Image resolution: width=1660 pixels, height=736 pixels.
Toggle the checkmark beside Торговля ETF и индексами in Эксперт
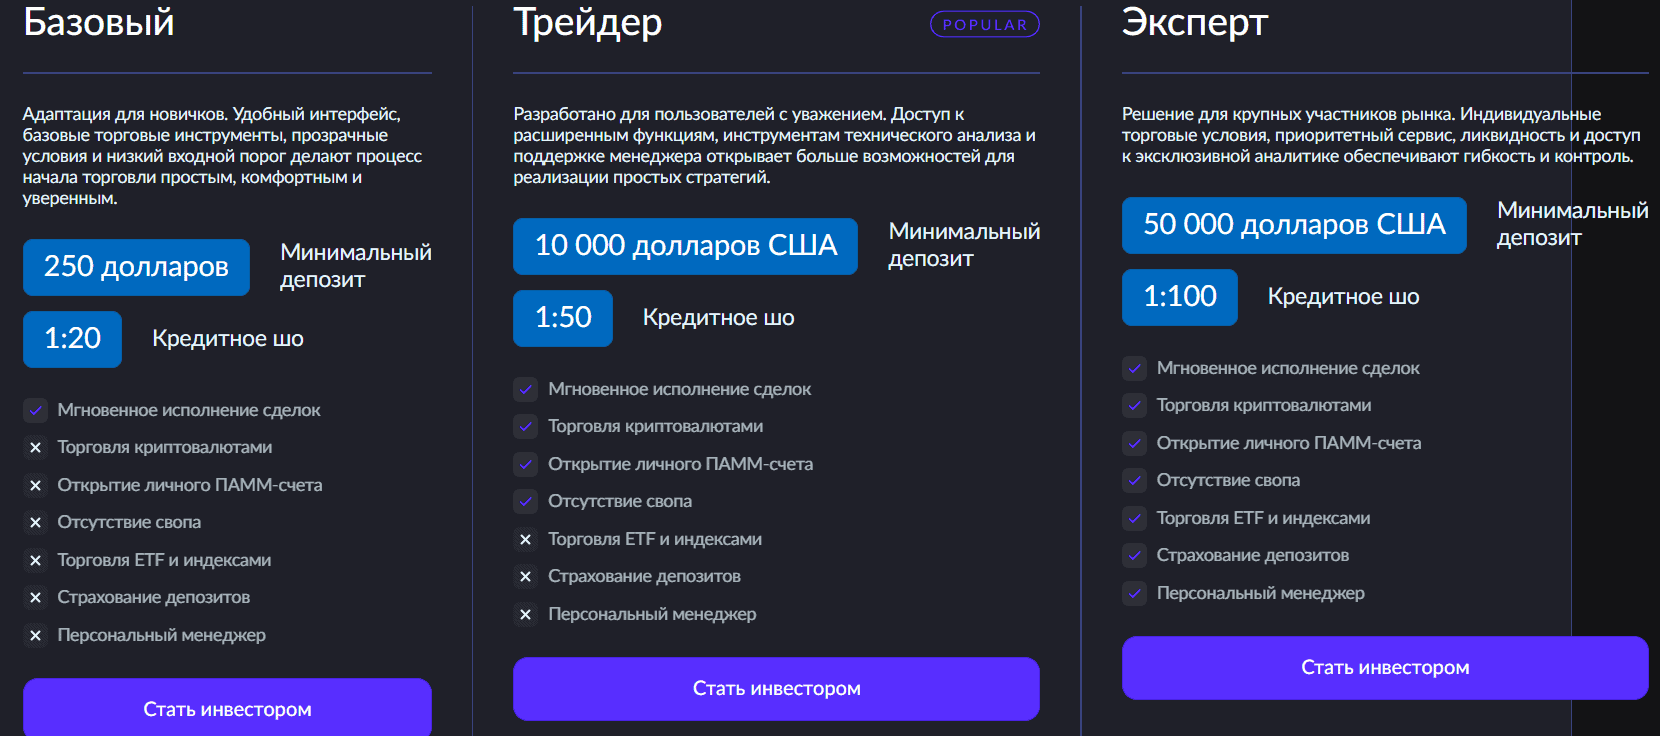click(1135, 518)
